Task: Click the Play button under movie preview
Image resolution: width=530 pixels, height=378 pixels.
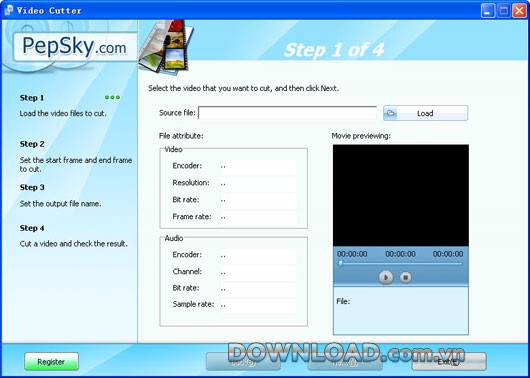Action: [386, 278]
